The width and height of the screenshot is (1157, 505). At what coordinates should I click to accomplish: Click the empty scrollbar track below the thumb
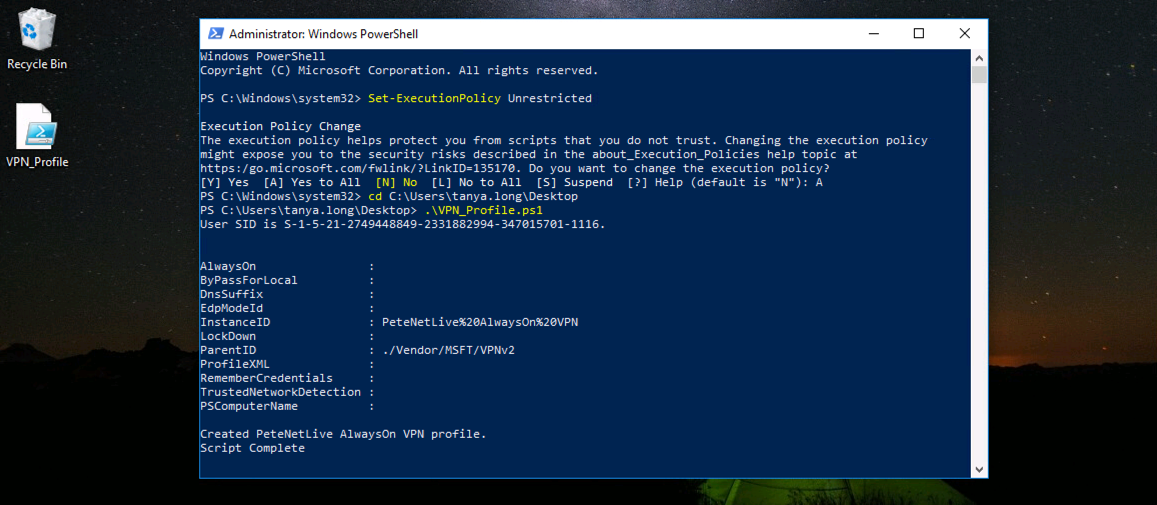coord(979,273)
